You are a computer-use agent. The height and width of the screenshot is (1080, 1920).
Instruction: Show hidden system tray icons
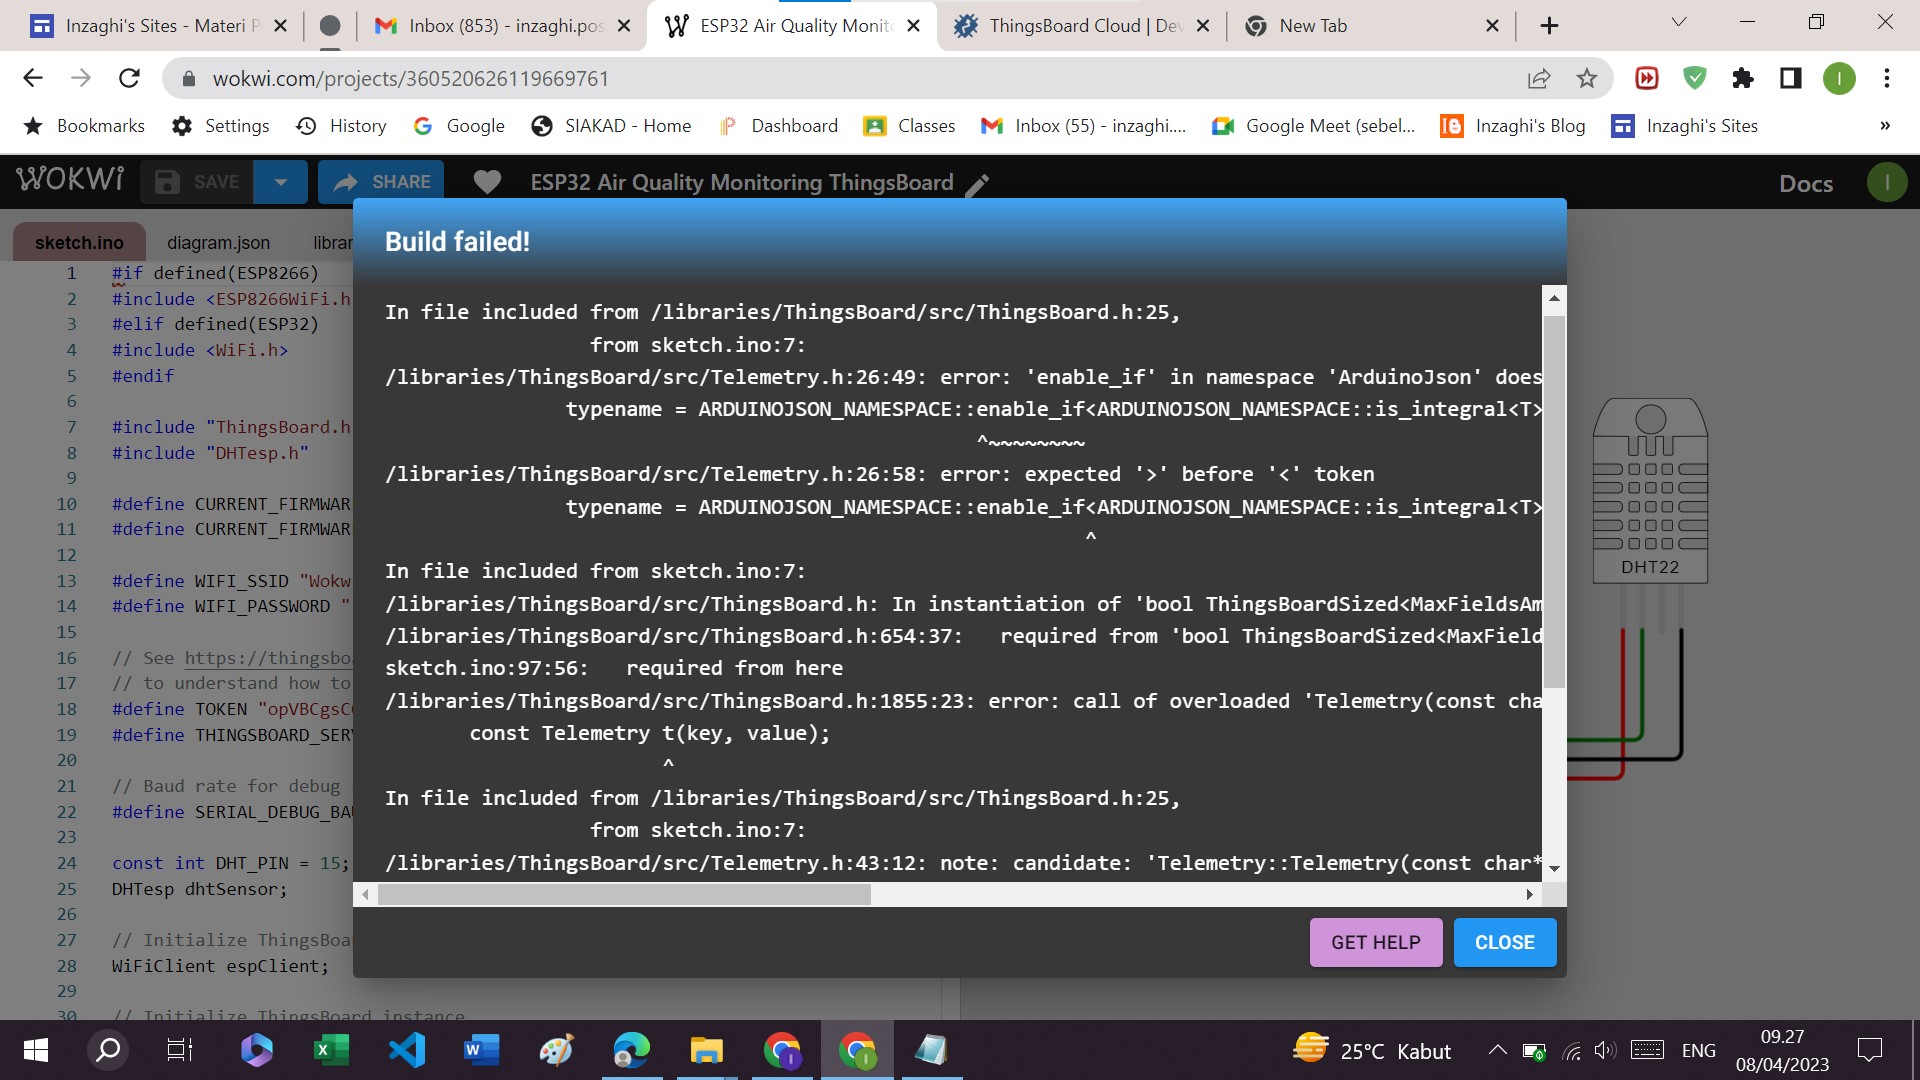tap(1497, 1050)
